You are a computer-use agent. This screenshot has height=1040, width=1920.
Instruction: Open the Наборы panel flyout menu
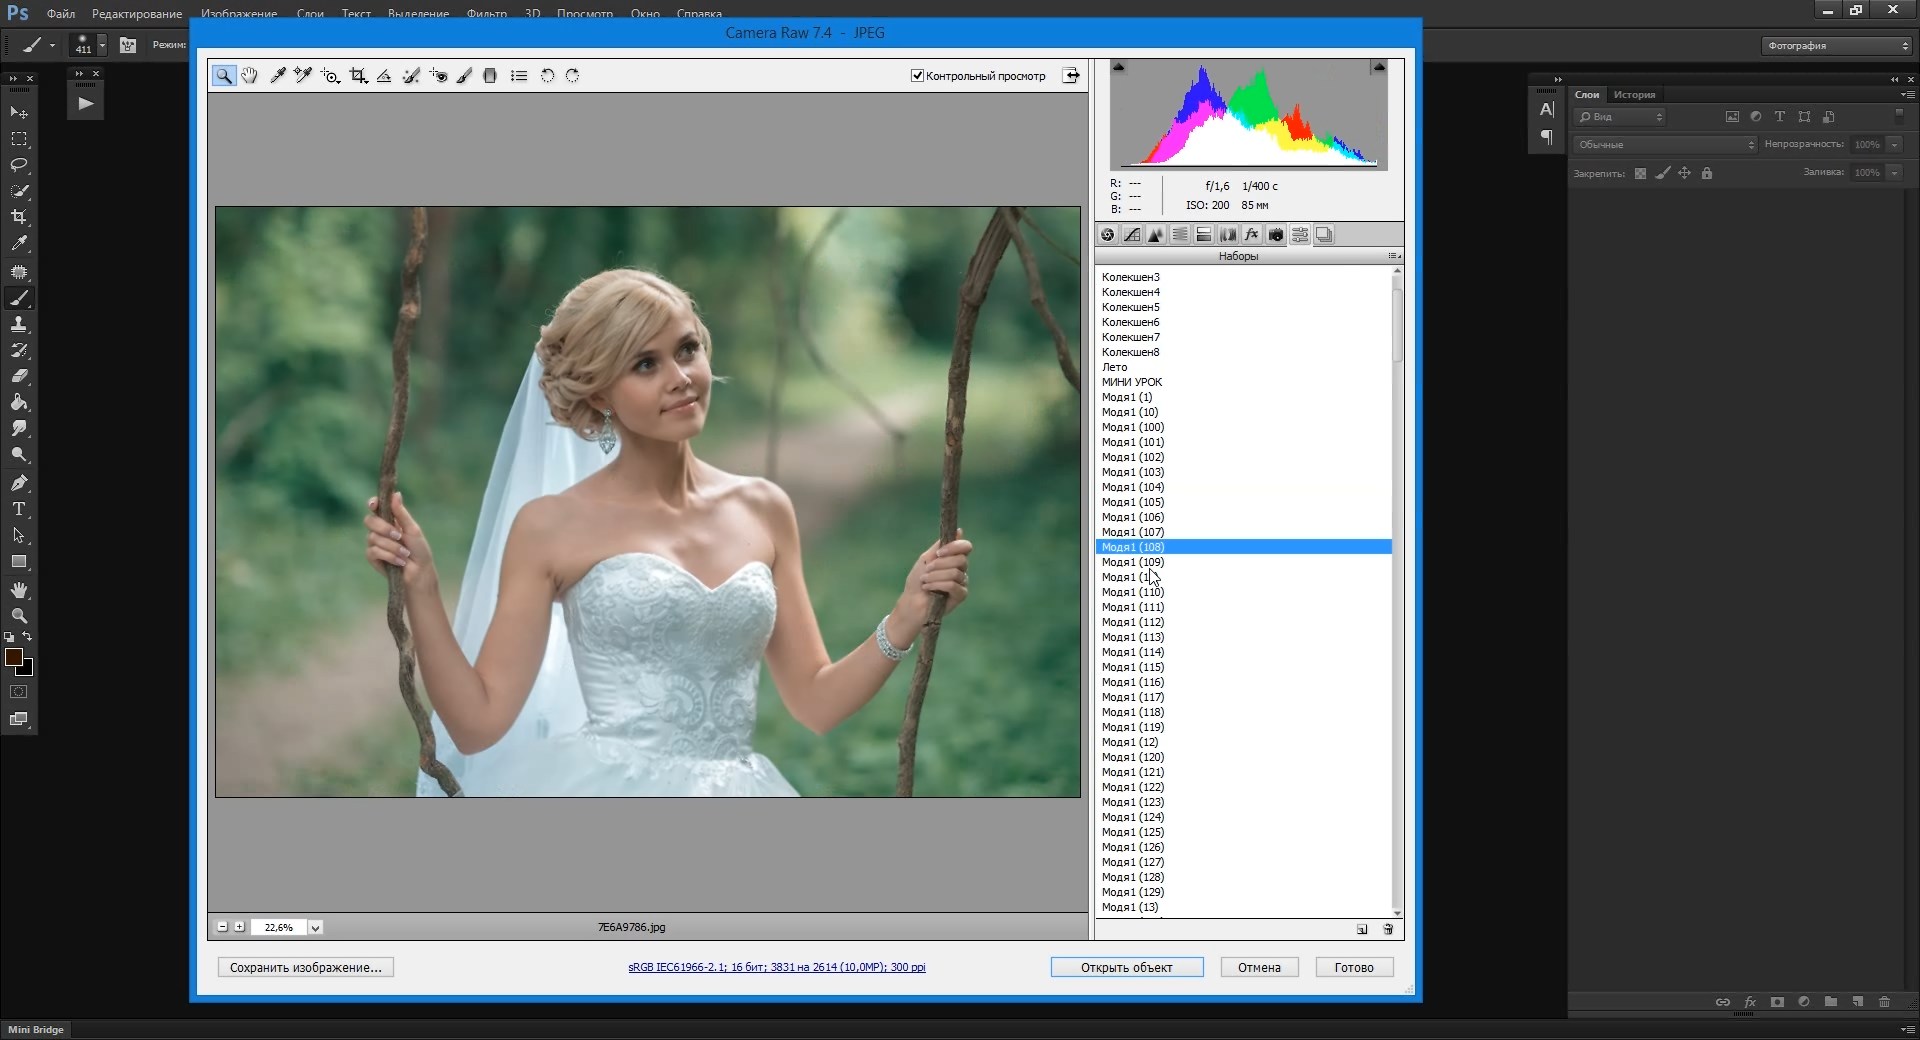[x=1394, y=257]
